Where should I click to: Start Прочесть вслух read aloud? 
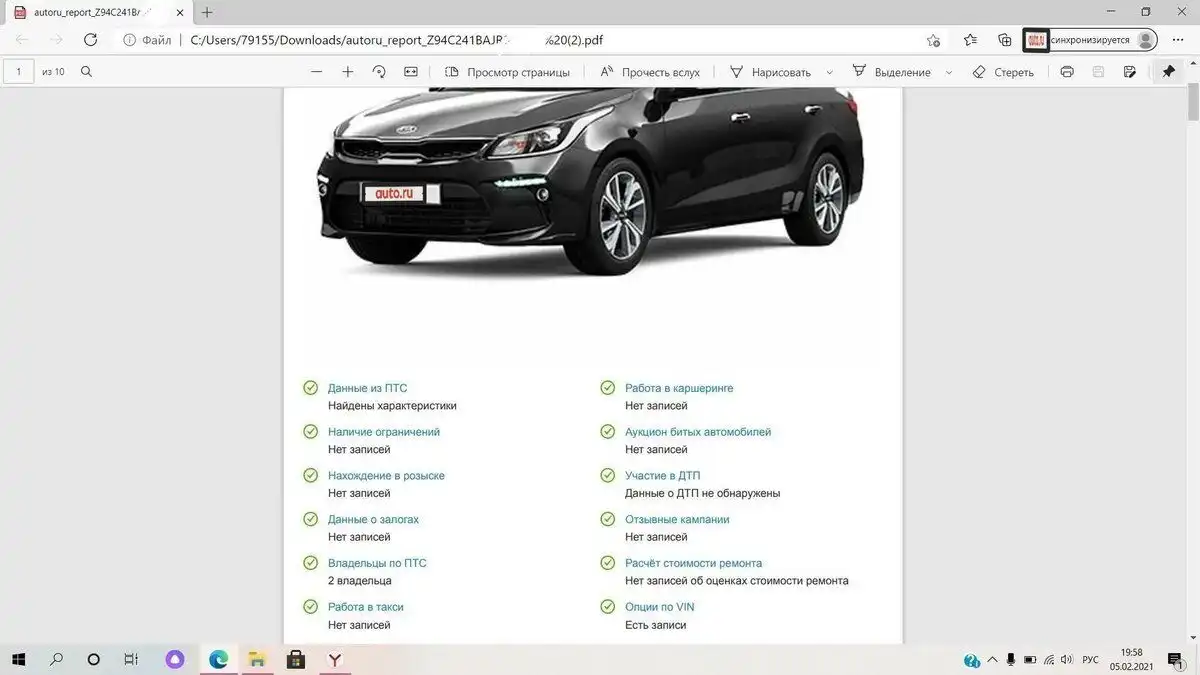(x=649, y=72)
